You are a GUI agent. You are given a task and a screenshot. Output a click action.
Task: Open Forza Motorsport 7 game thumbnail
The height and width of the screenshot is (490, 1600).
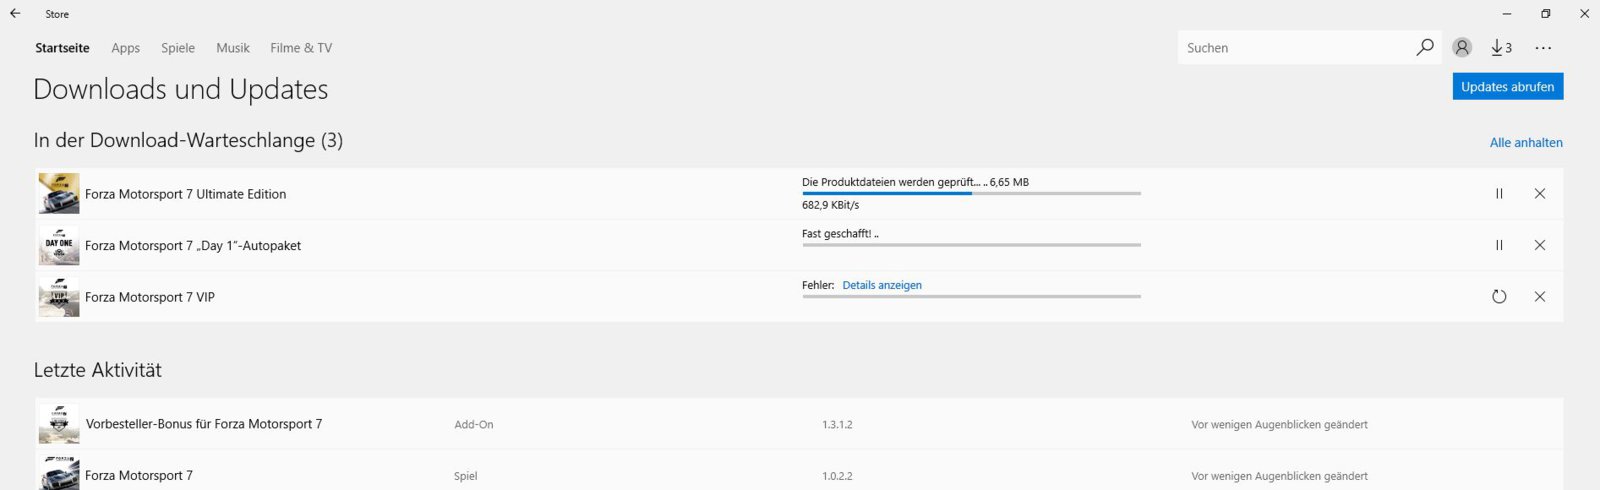[x=59, y=473]
